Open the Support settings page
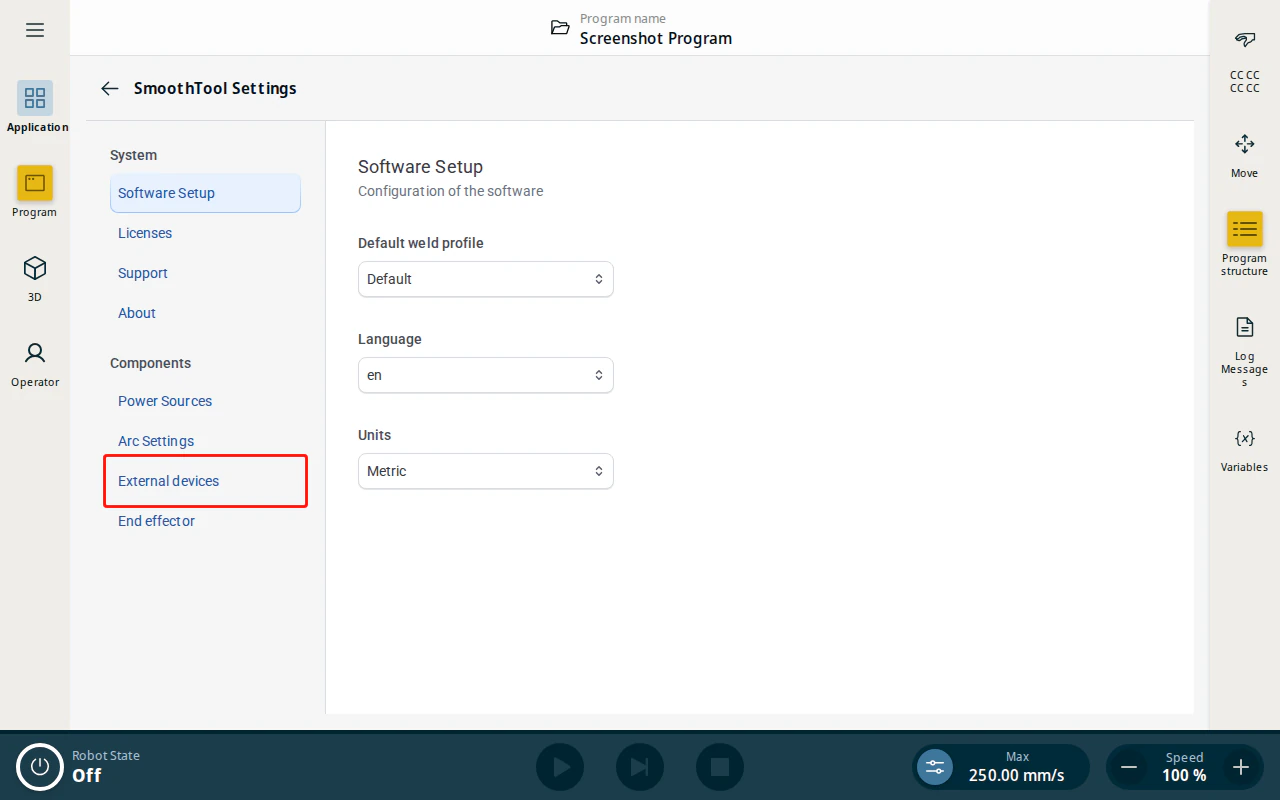 pyautogui.click(x=205, y=273)
